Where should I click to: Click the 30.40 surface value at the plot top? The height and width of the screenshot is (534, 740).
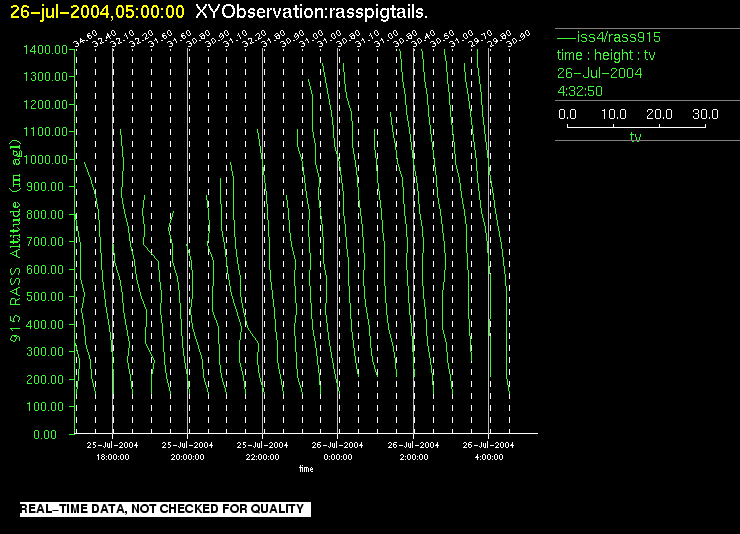(x=423, y=39)
